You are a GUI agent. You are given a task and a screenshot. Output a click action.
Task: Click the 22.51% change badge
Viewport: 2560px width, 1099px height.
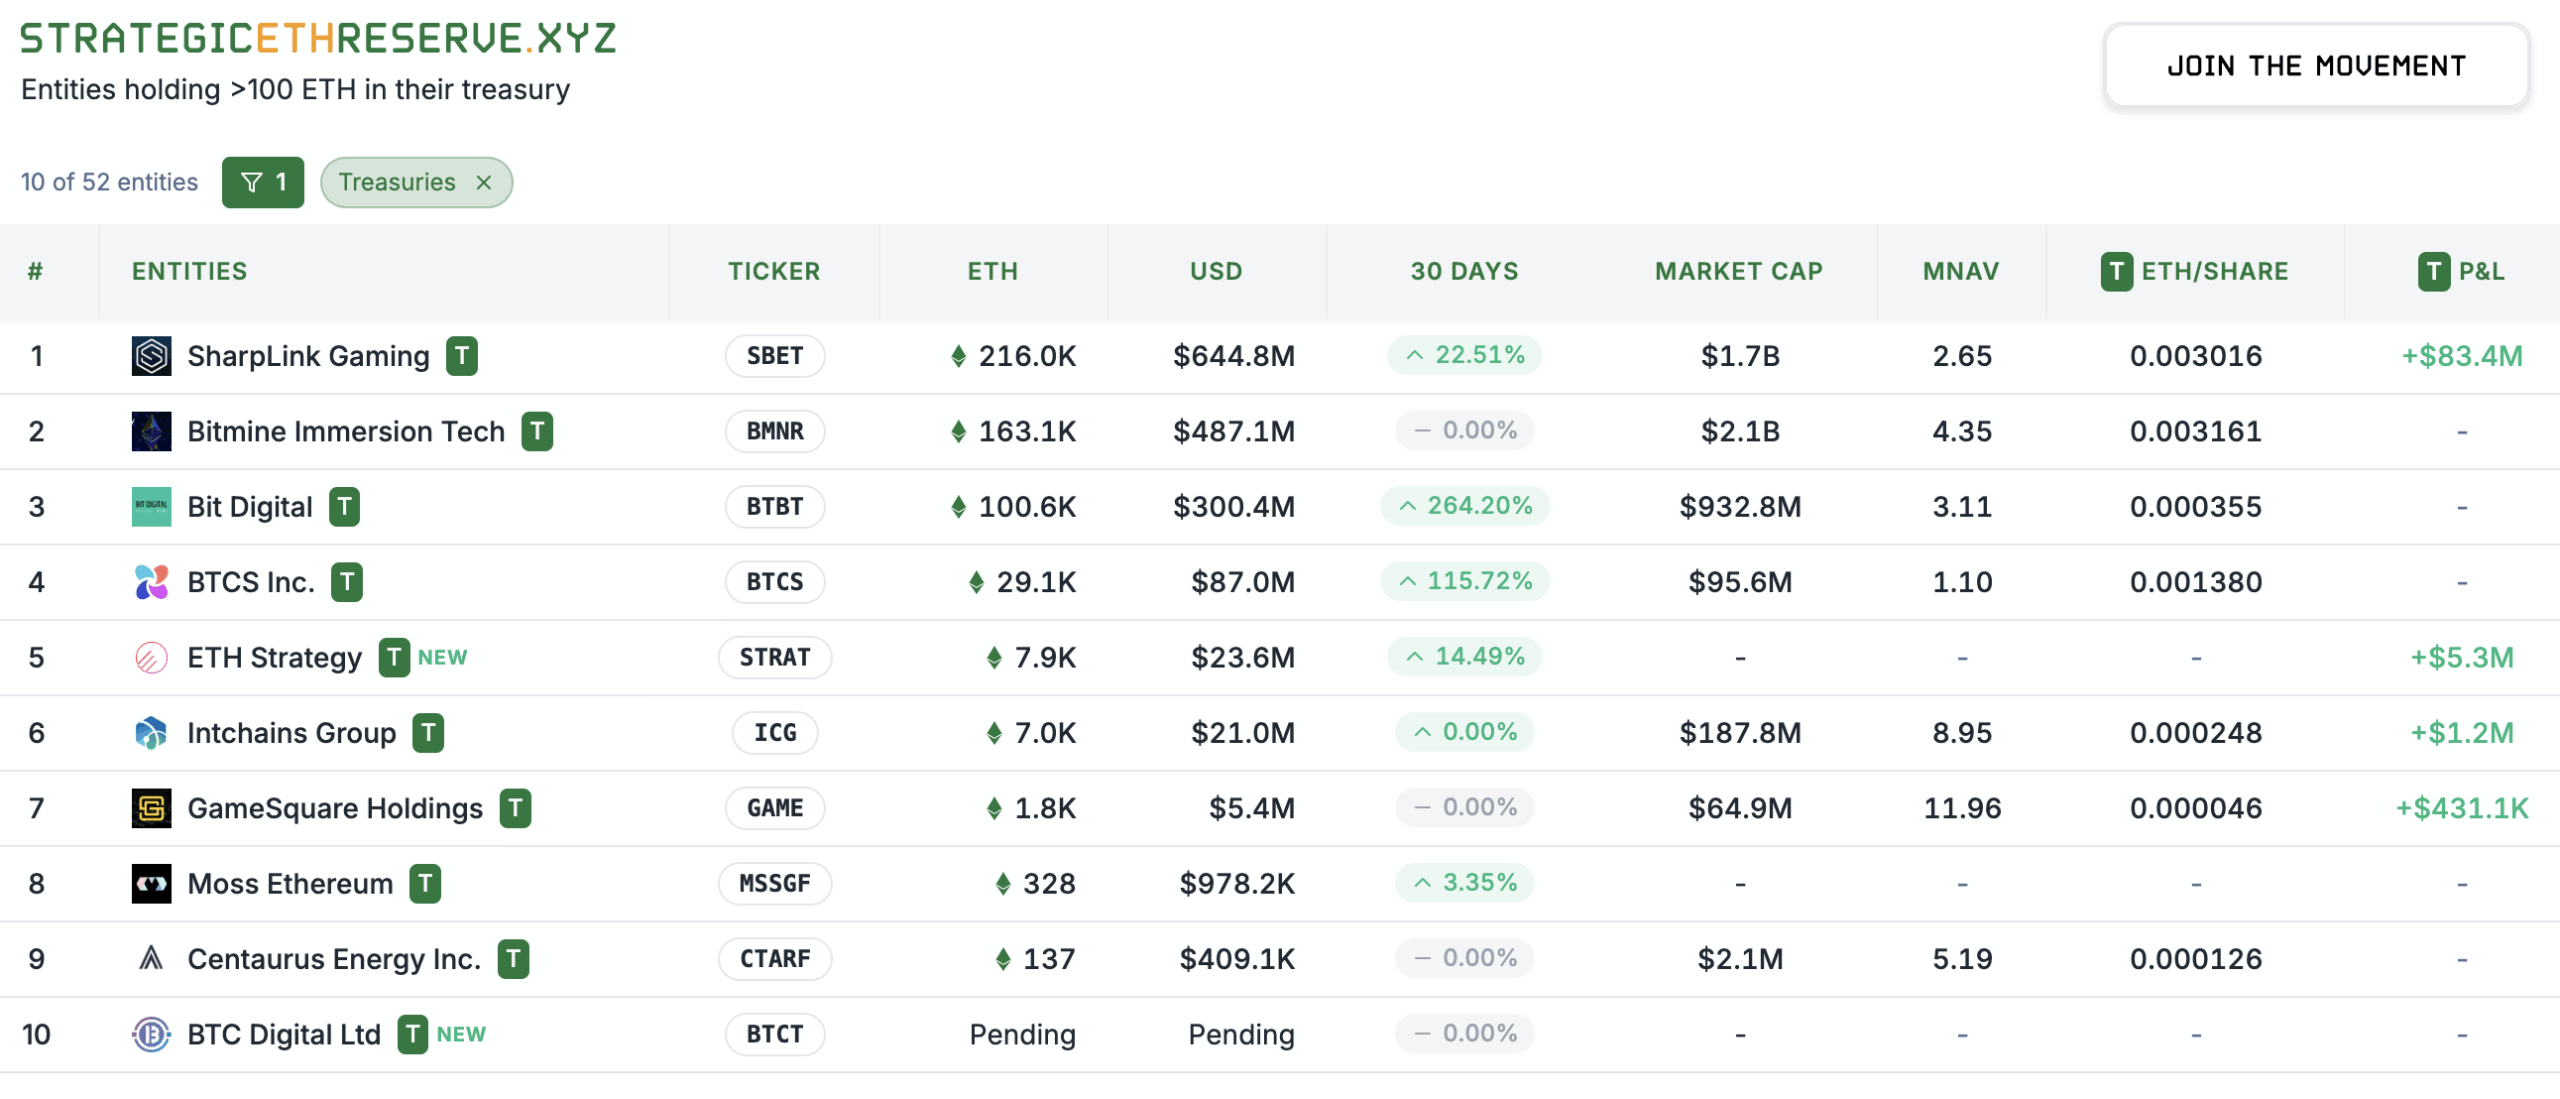[x=1464, y=355]
